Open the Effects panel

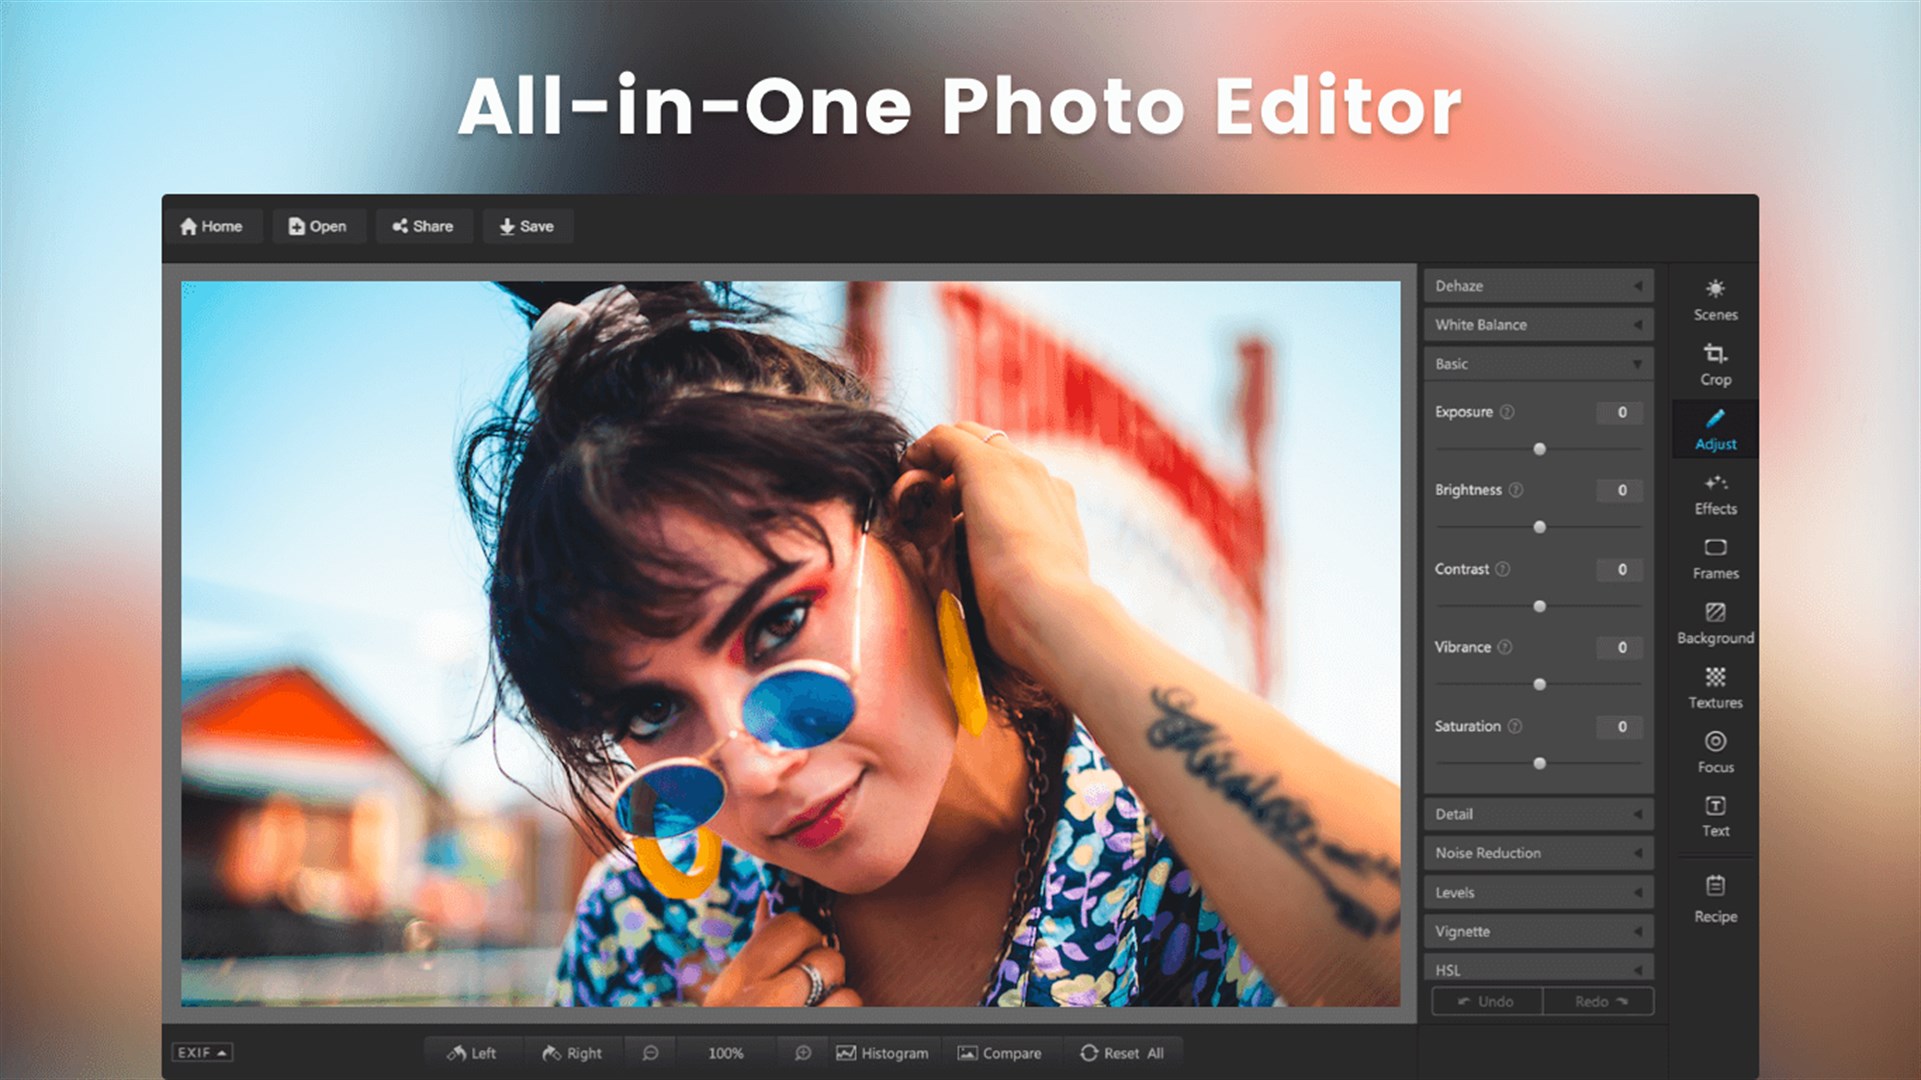click(x=1714, y=494)
